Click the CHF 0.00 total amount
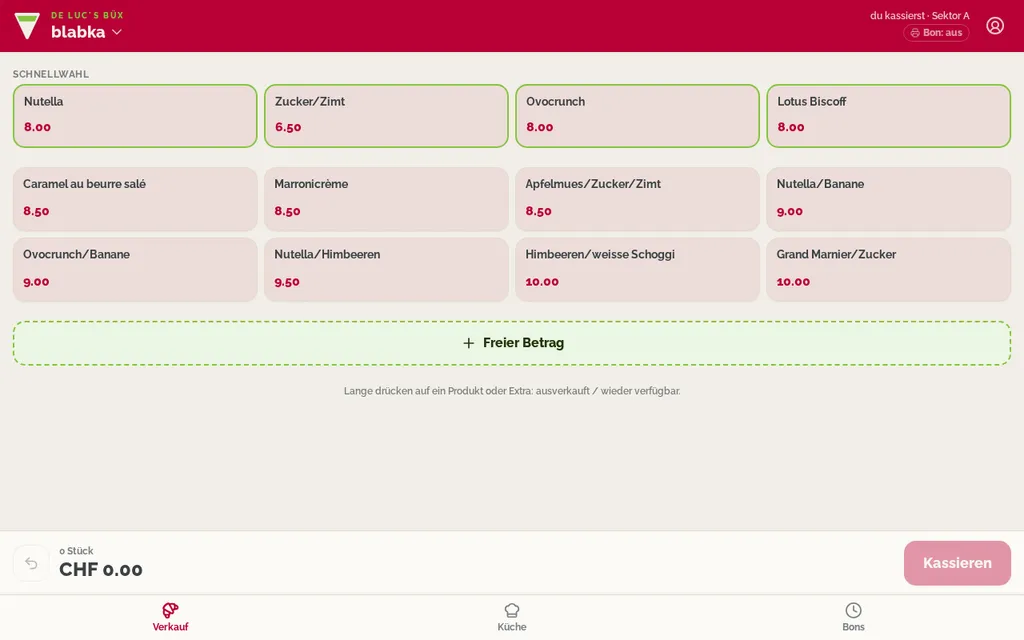1024x640 pixels. click(101, 569)
